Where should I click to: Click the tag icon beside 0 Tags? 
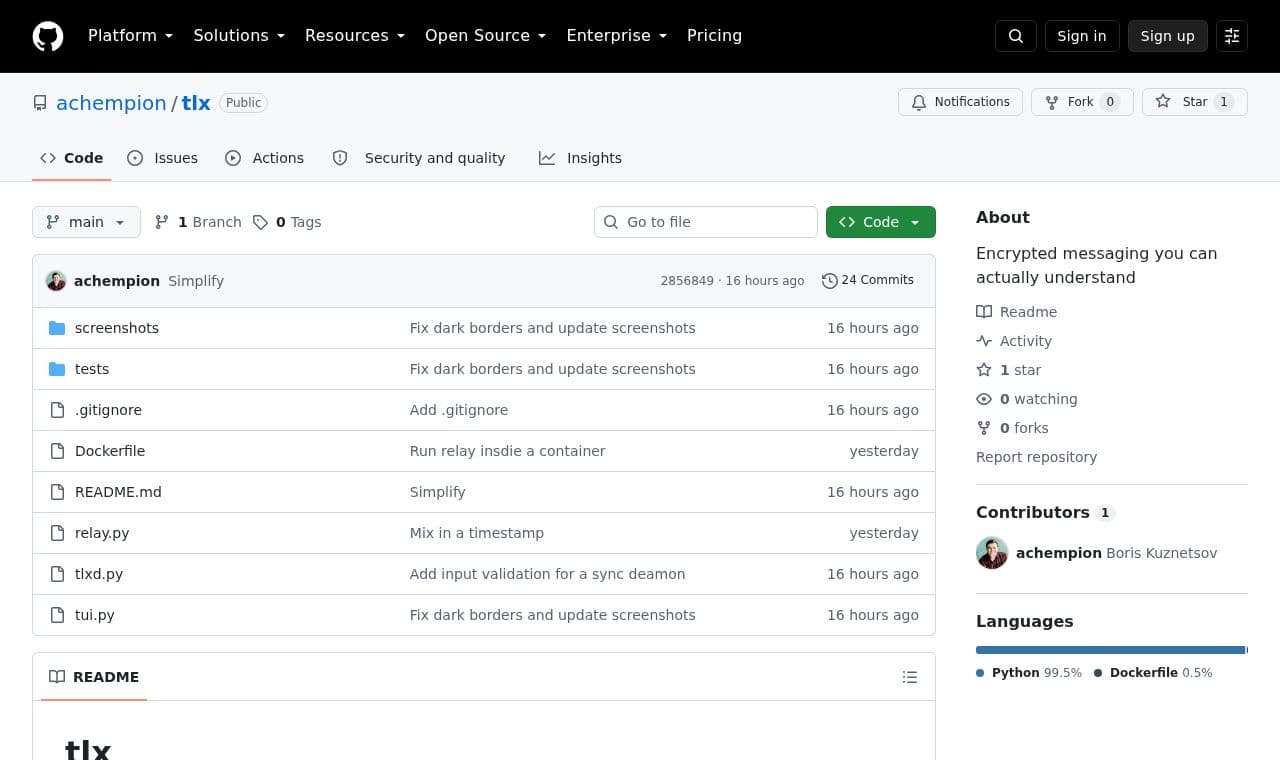coord(260,222)
